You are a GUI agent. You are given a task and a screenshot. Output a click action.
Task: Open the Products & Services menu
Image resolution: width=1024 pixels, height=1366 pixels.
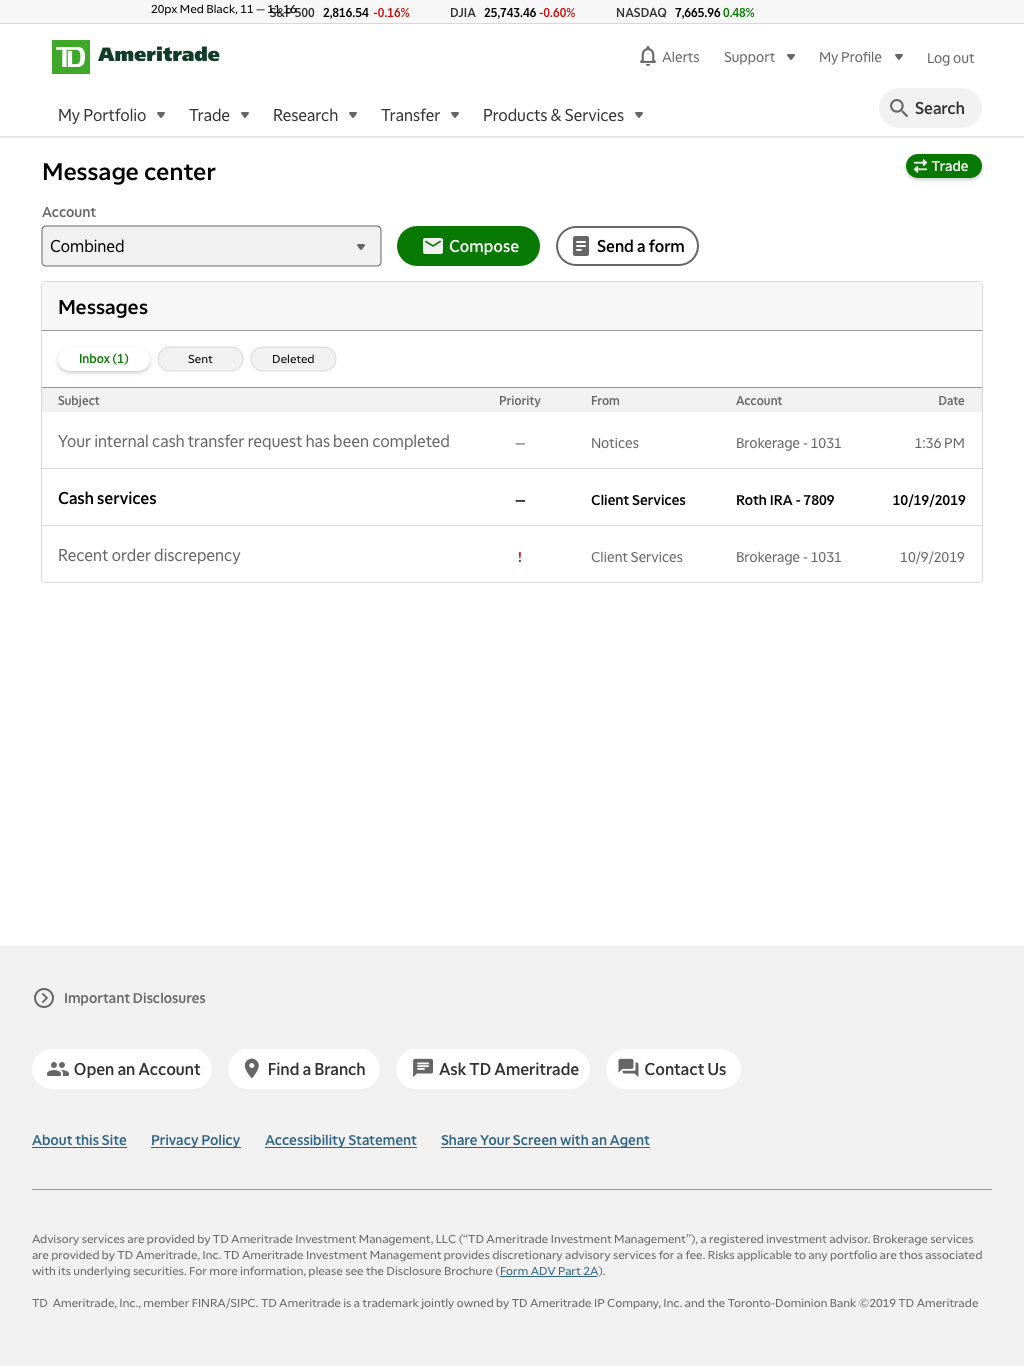coord(553,115)
